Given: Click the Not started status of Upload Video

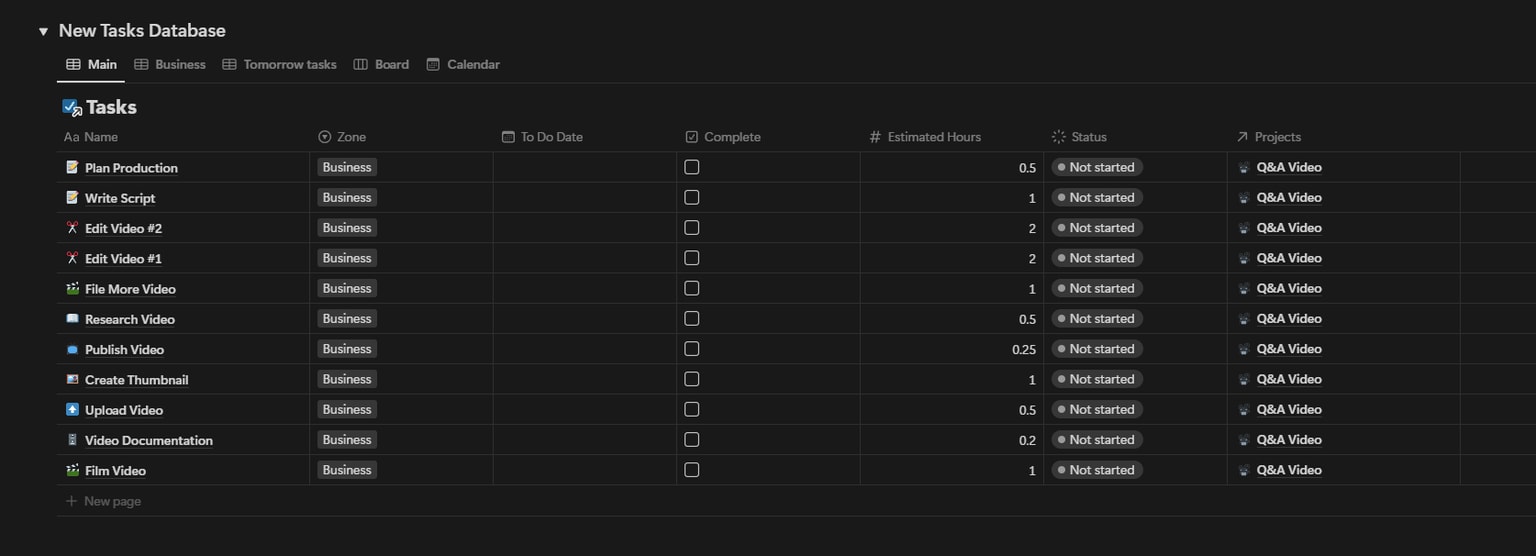Looking at the screenshot, I should coord(1097,409).
